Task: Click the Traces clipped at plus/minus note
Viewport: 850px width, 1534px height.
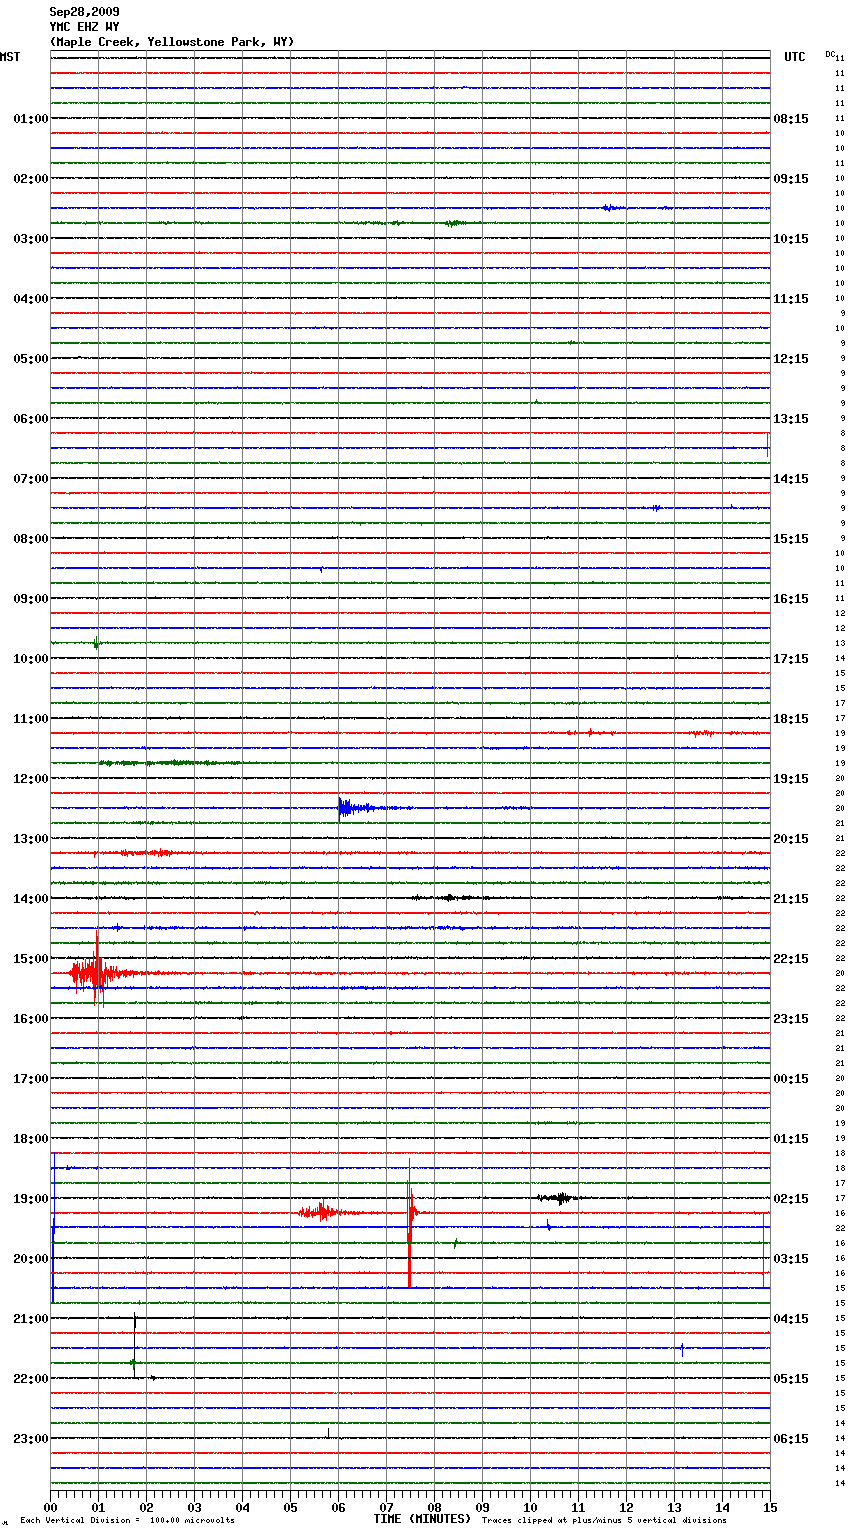Action: pos(604,1521)
